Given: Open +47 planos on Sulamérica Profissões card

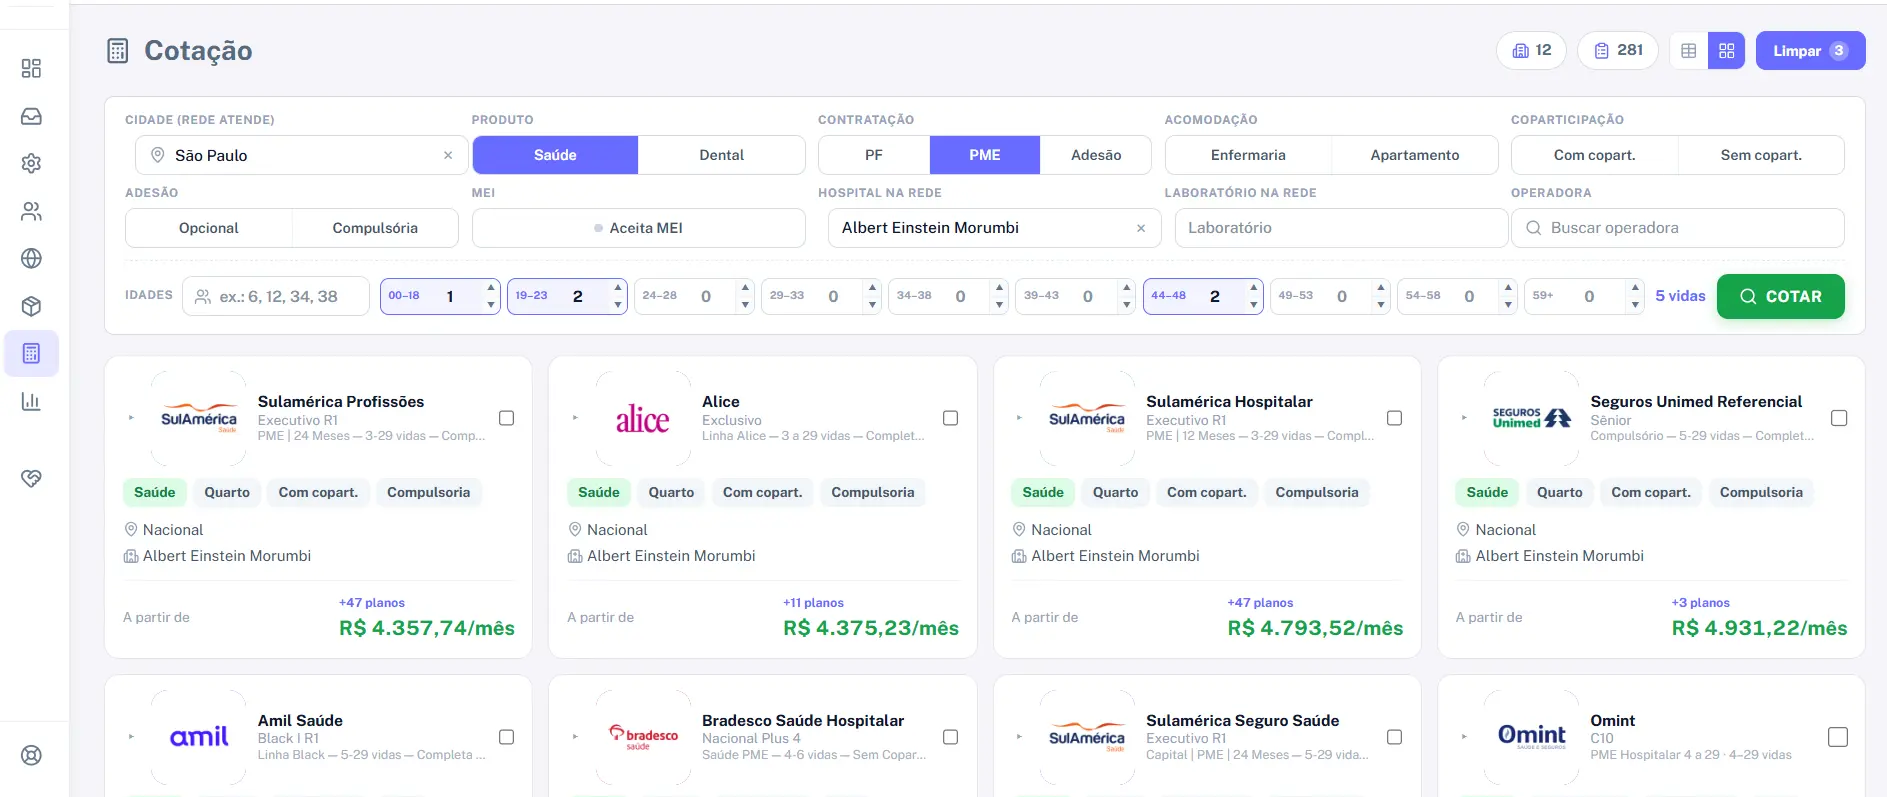Looking at the screenshot, I should [371, 603].
